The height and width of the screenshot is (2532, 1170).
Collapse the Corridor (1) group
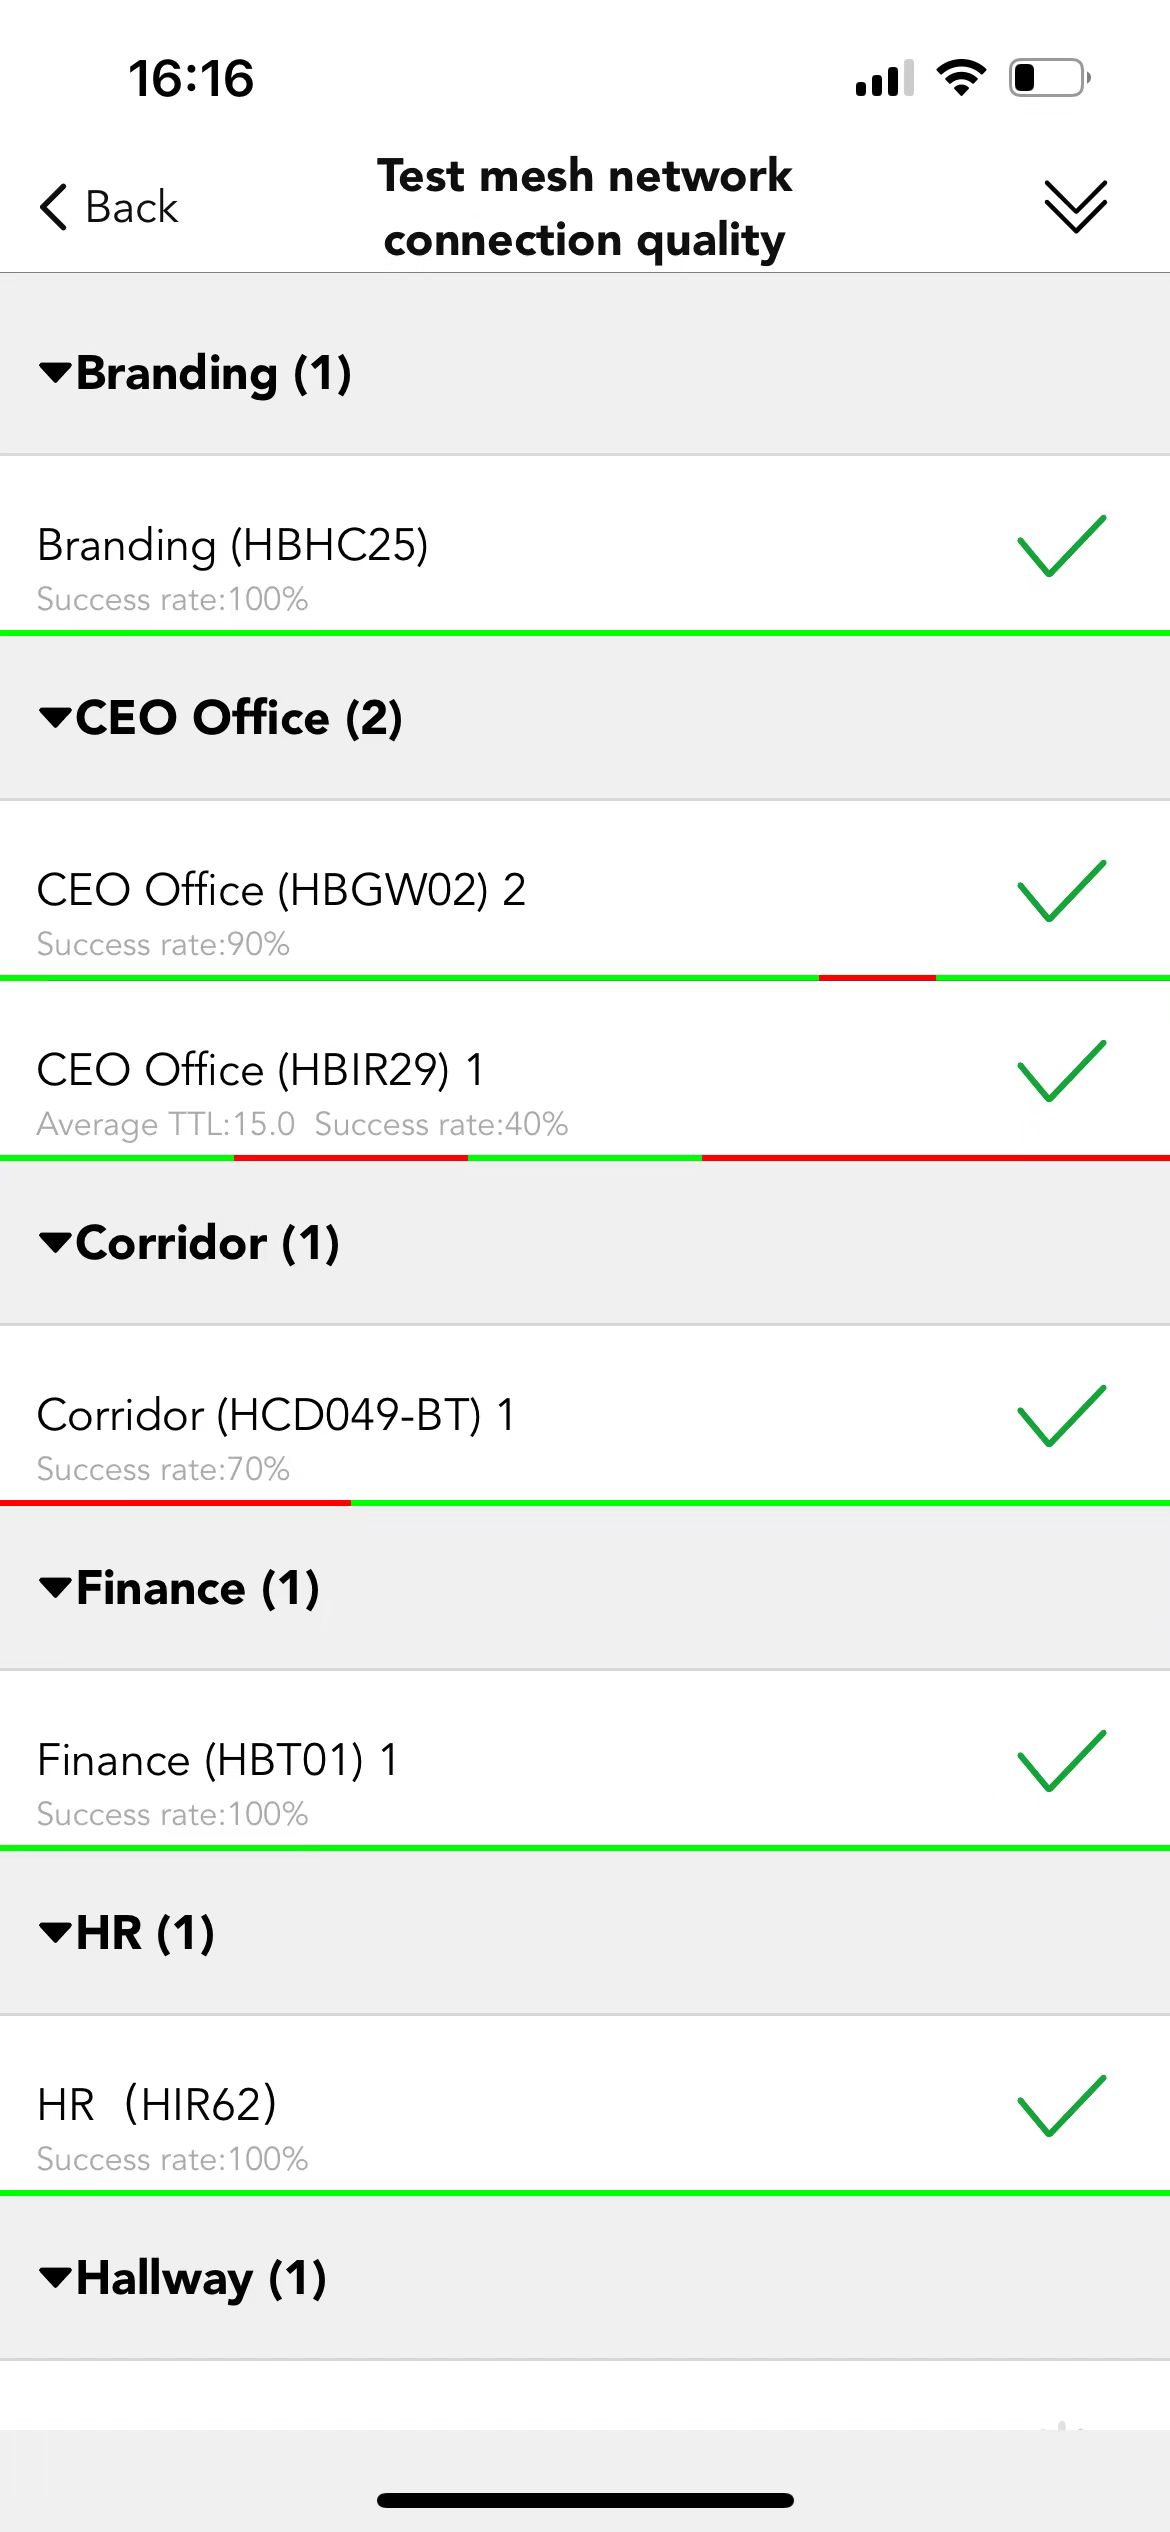tap(585, 1243)
